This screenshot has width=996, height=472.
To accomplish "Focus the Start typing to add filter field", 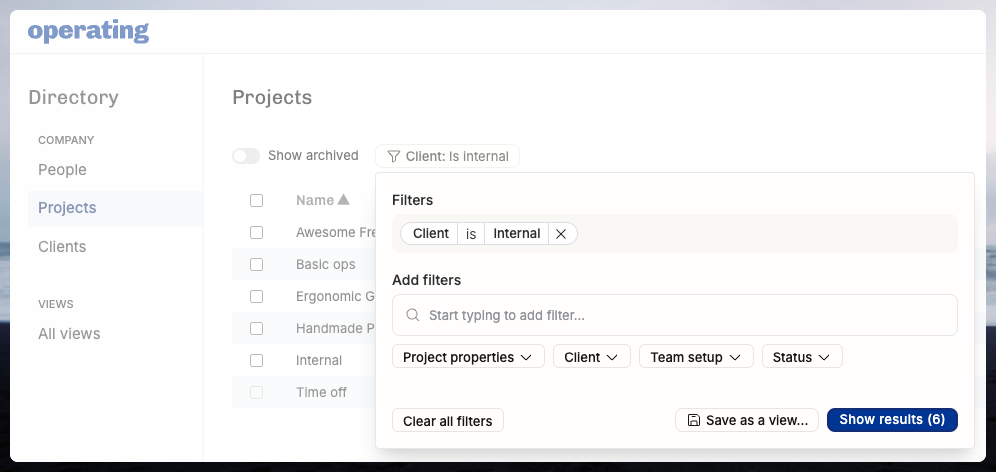I will (680, 315).
